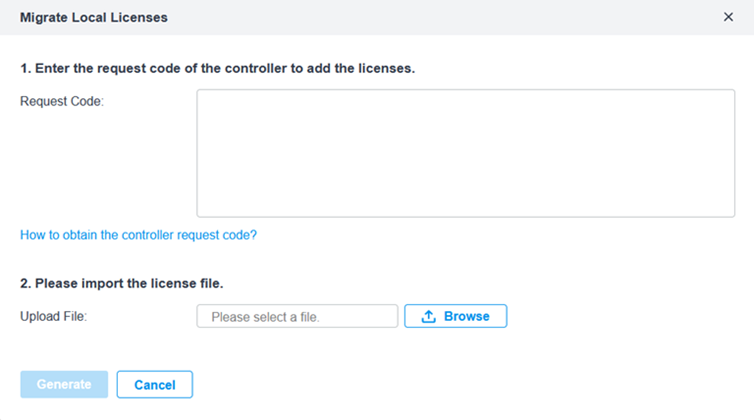The width and height of the screenshot is (754, 420).
Task: Click the 'Please import the license file' heading
Action: pyautogui.click(x=122, y=283)
